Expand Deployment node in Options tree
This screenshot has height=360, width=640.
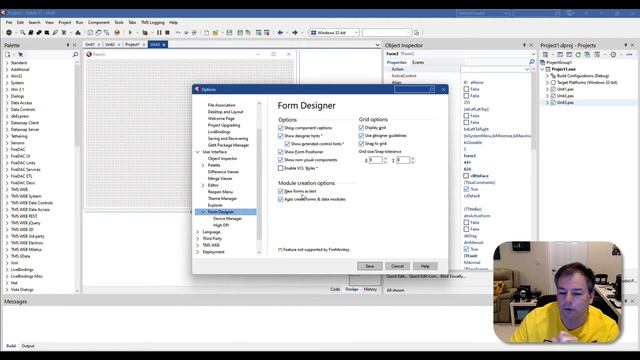click(198, 252)
